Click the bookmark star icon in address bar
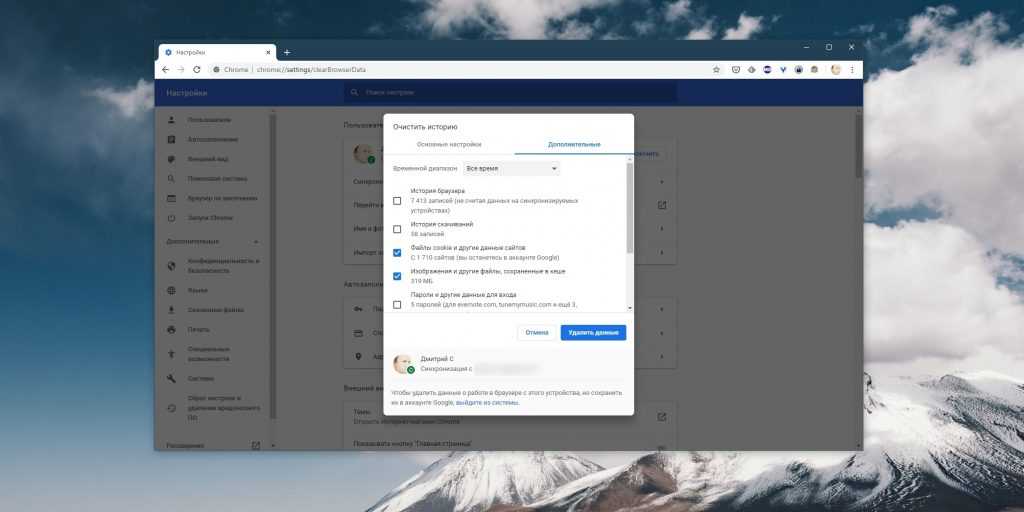 [716, 70]
